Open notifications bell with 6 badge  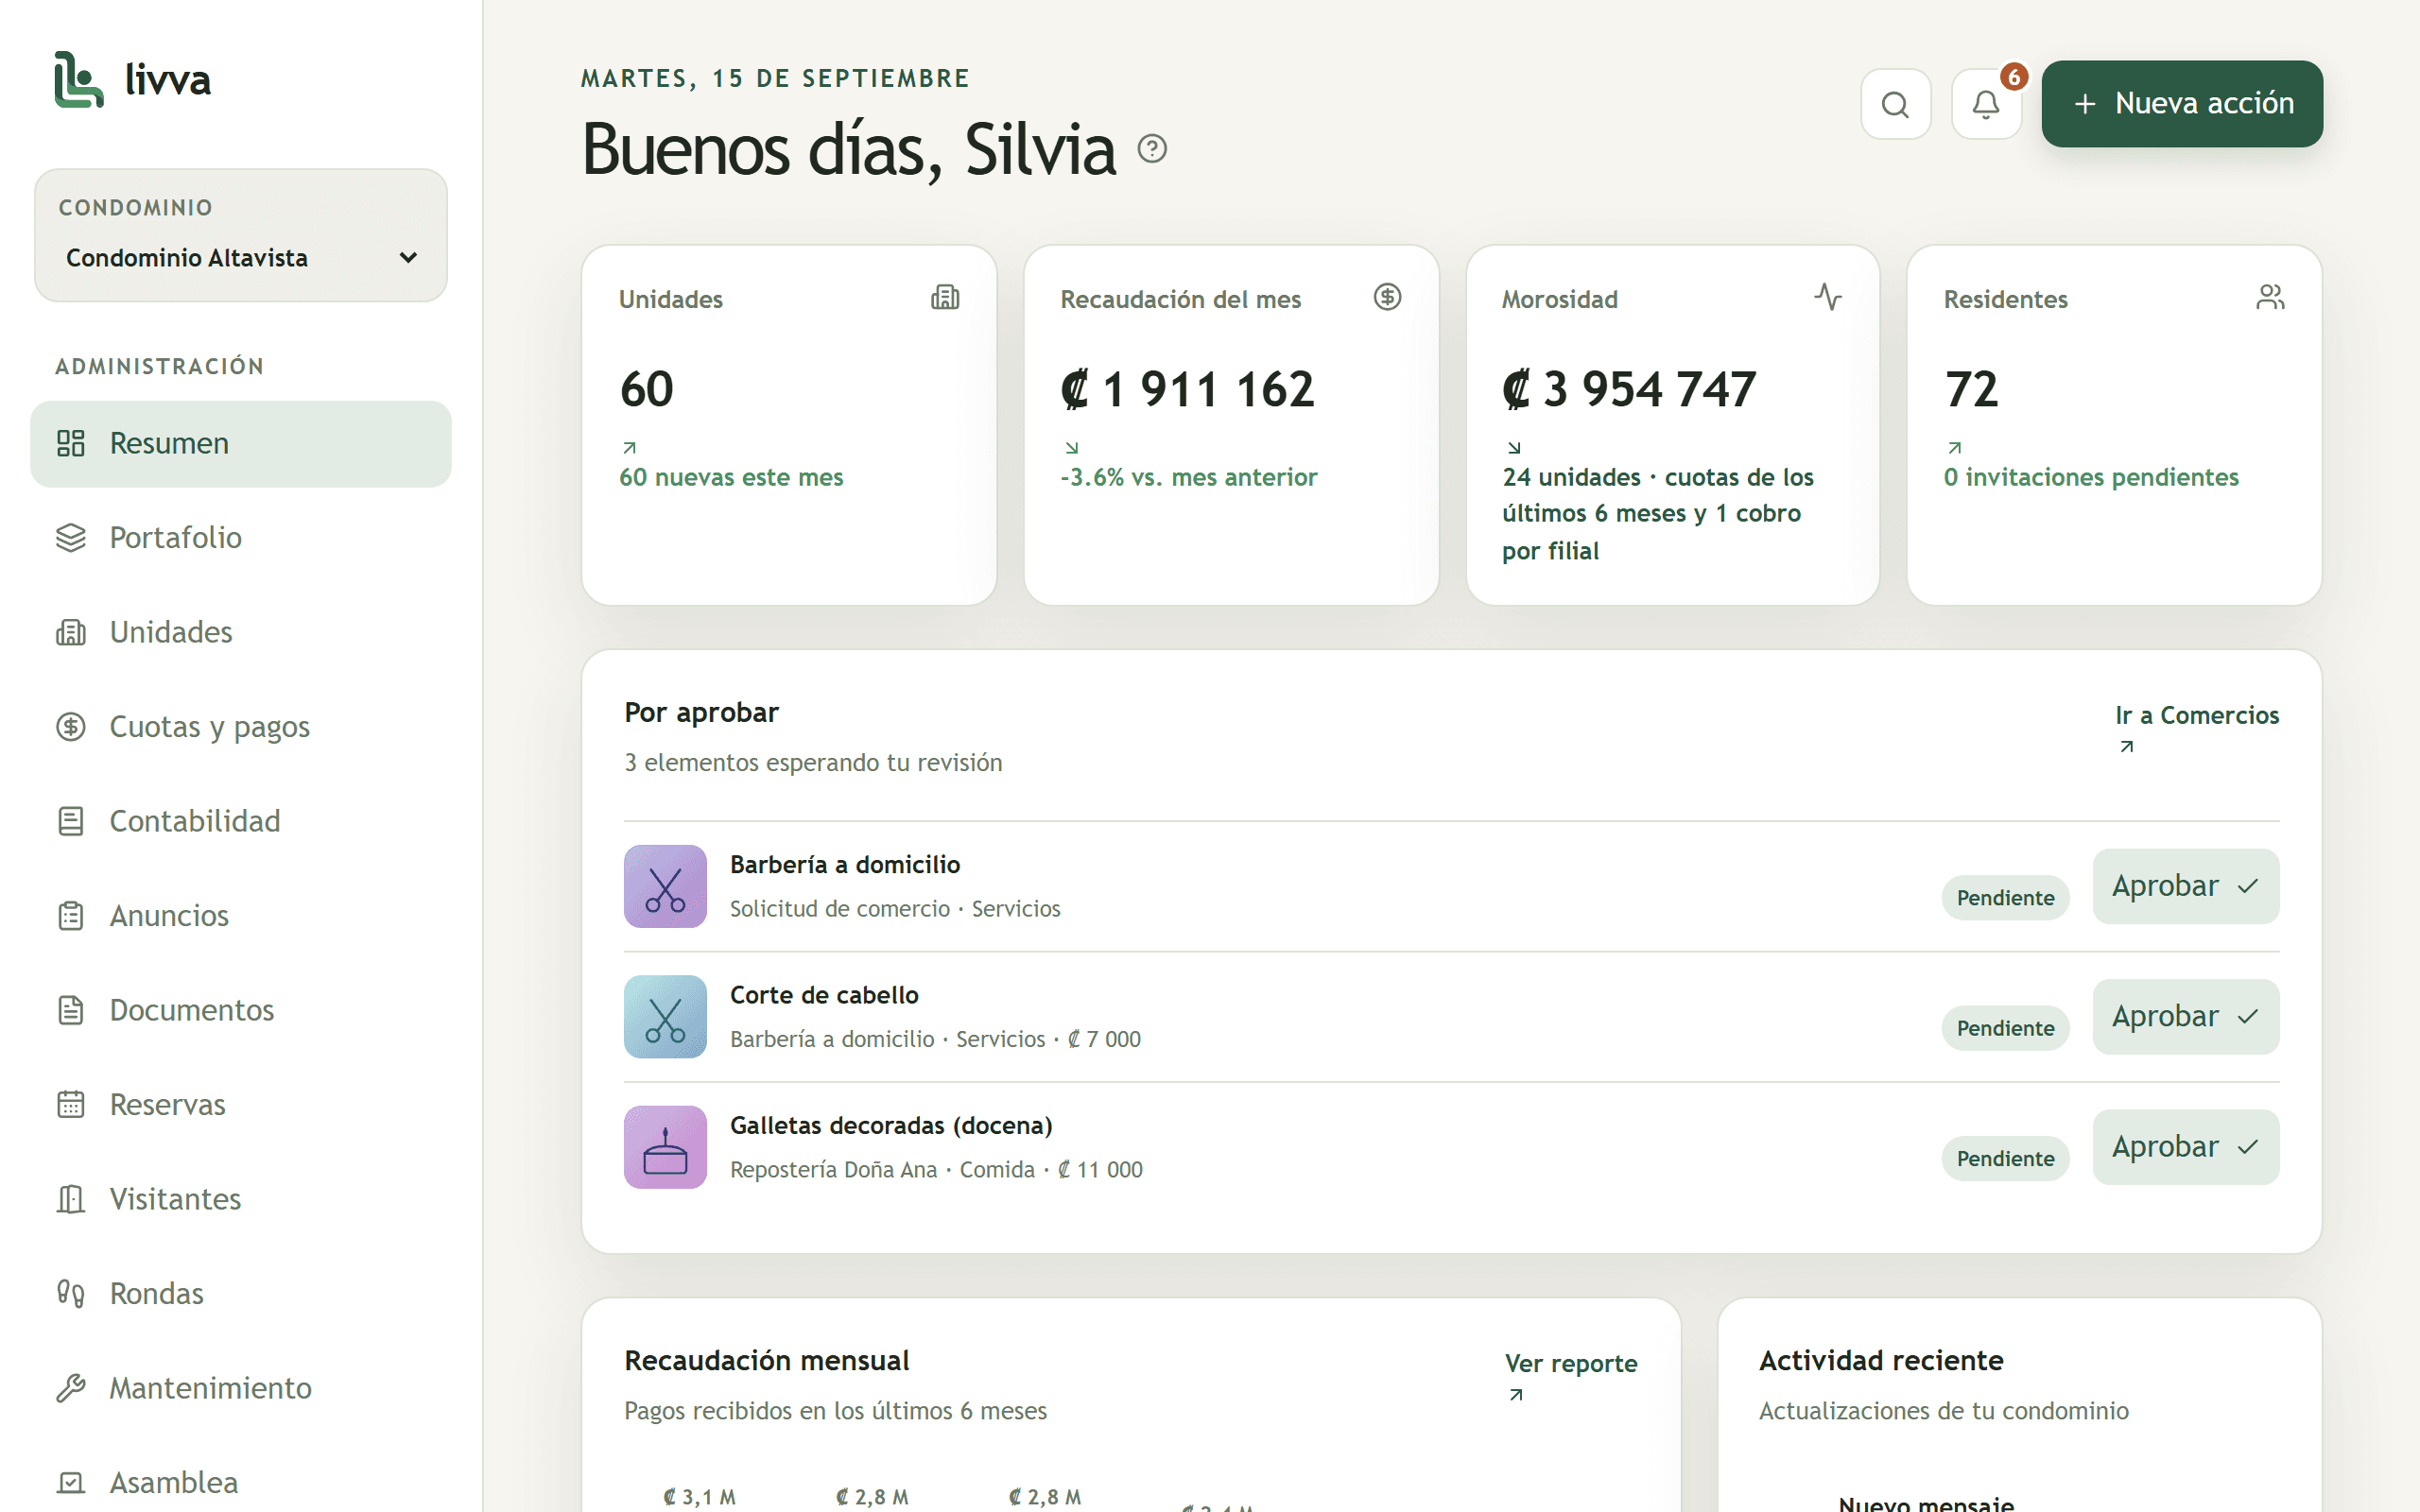coord(1986,104)
